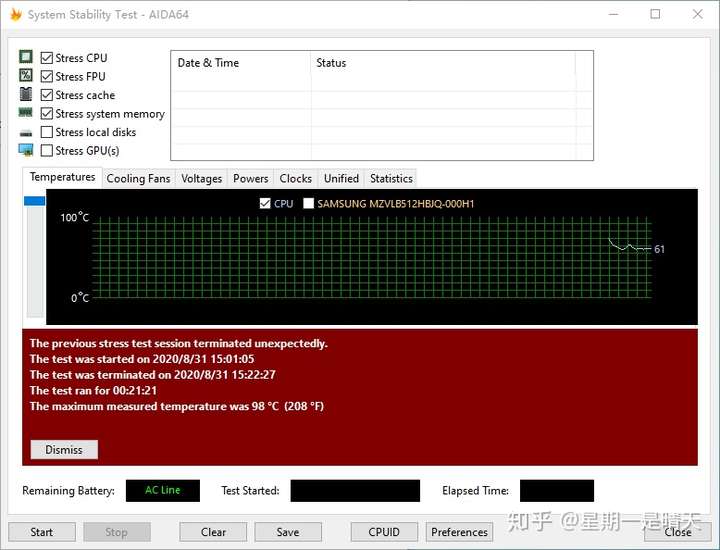The height and width of the screenshot is (550, 720).
Task: Open Preferences
Action: (459, 532)
